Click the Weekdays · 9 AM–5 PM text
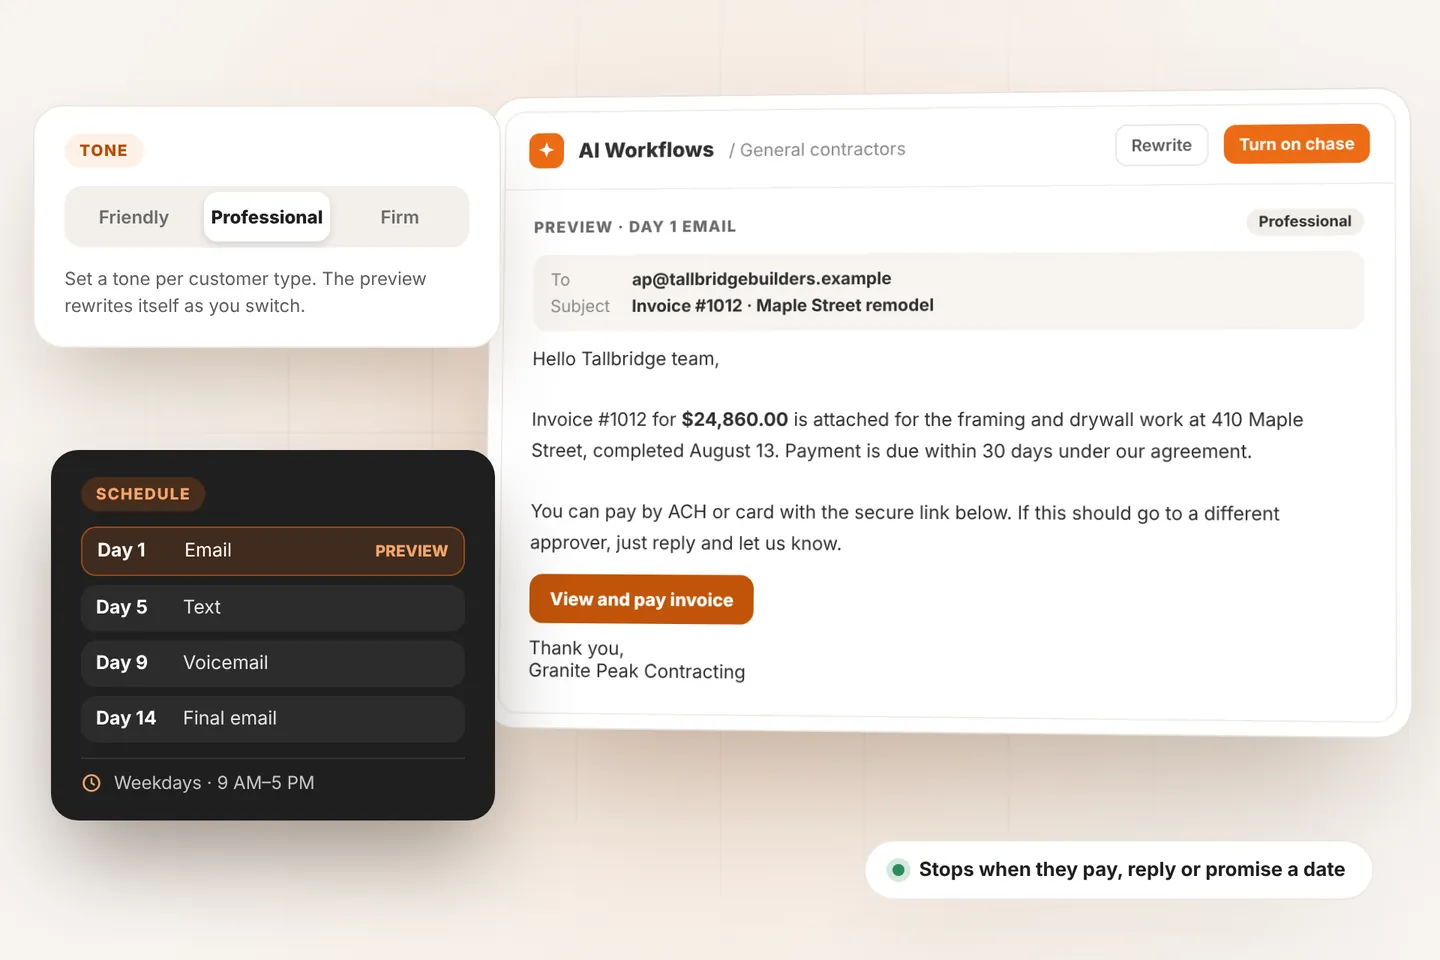The height and width of the screenshot is (960, 1440). coord(214,783)
